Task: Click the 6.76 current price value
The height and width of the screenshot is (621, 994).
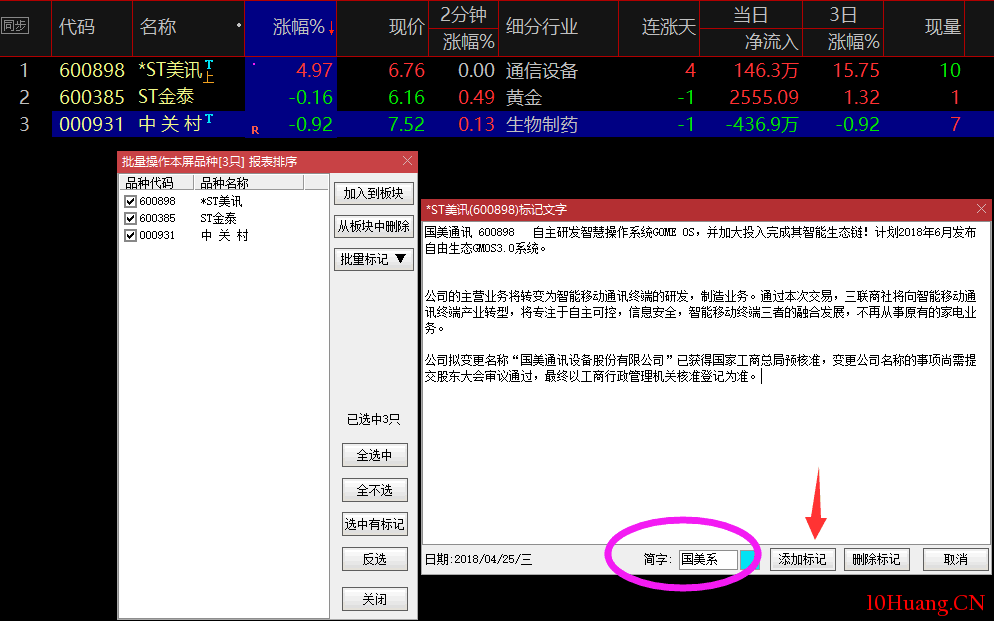Action: tap(406, 70)
